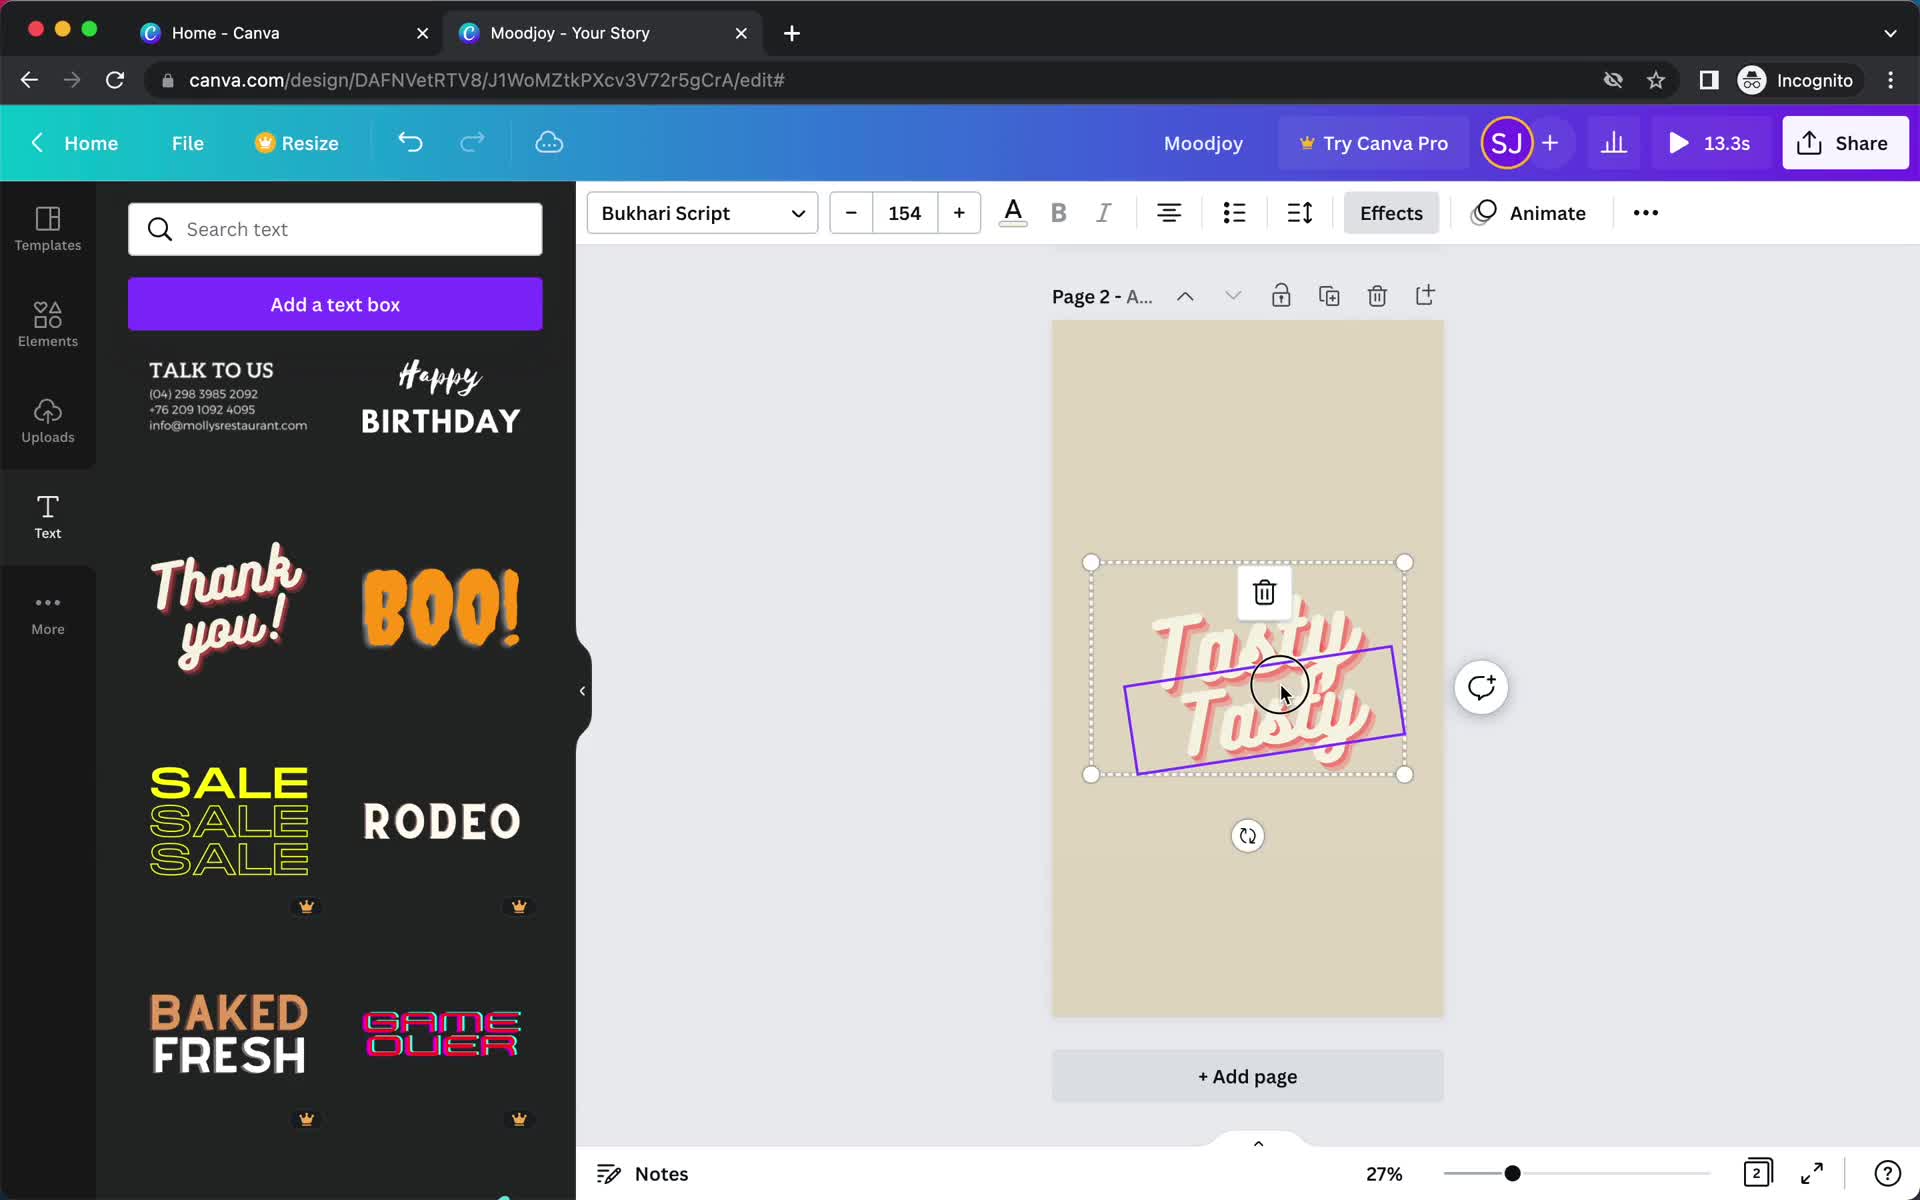The image size is (1920, 1200).
Task: Toggle bold formatting
Action: click(1059, 213)
